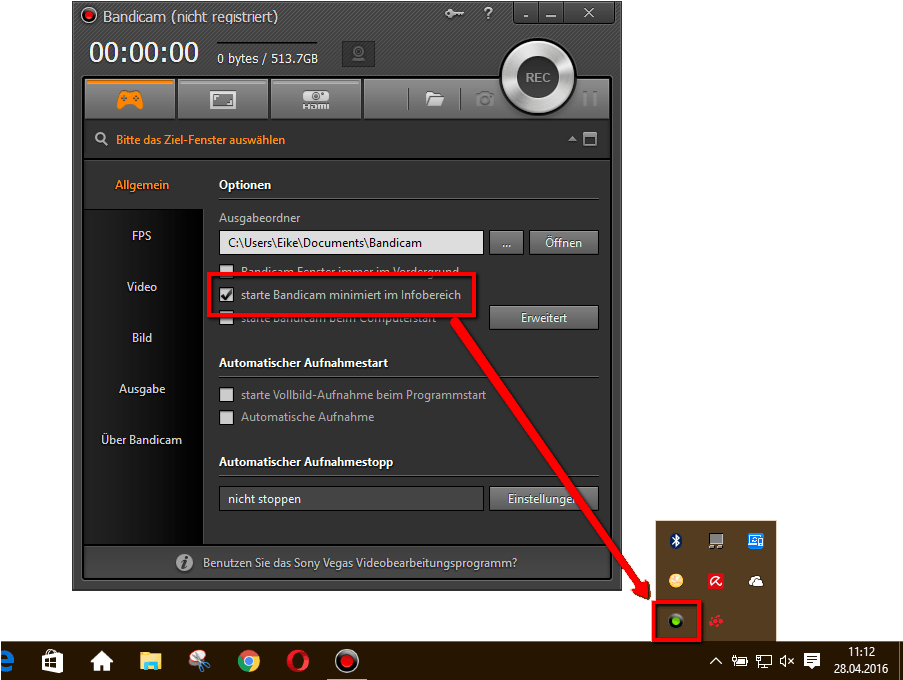Click the Öffnen button
The image size is (903, 680).
pyautogui.click(x=563, y=242)
